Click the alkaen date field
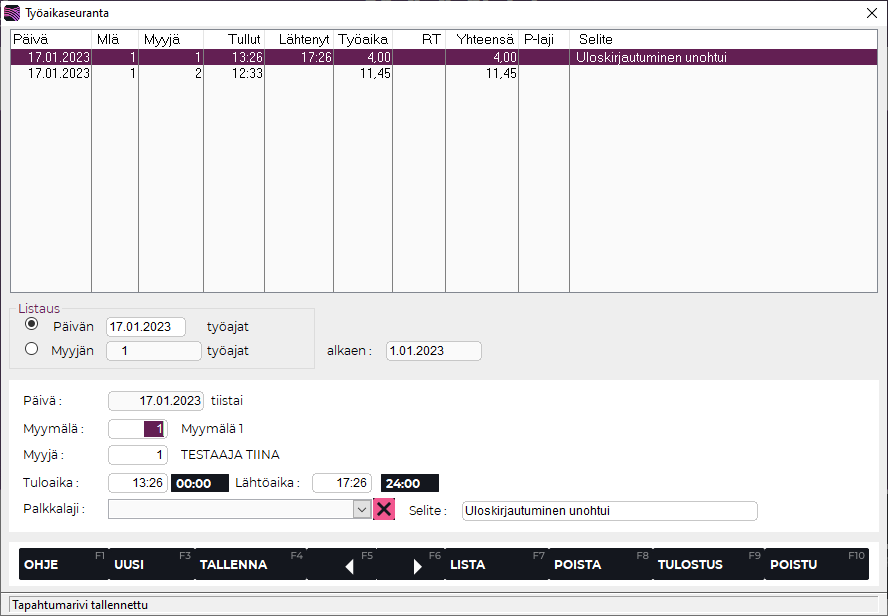 click(433, 351)
